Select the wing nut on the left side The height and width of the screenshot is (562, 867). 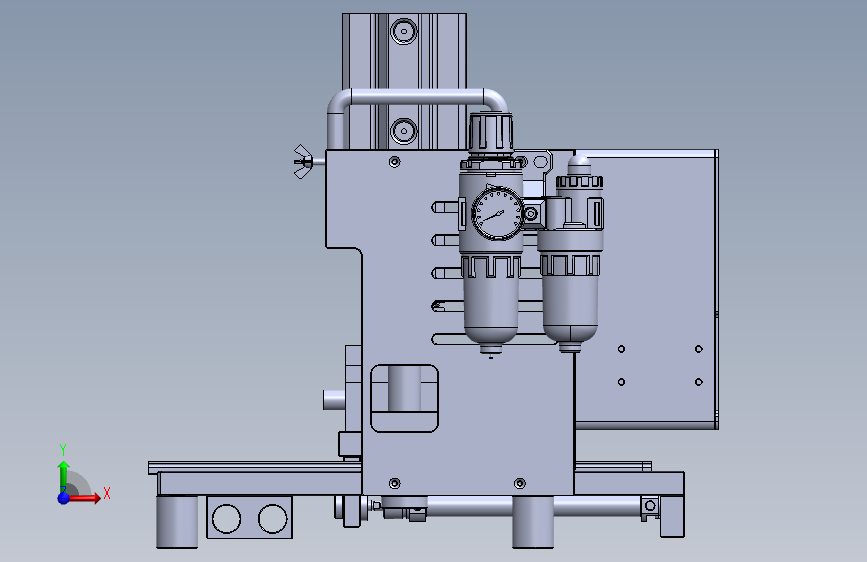tap(302, 162)
